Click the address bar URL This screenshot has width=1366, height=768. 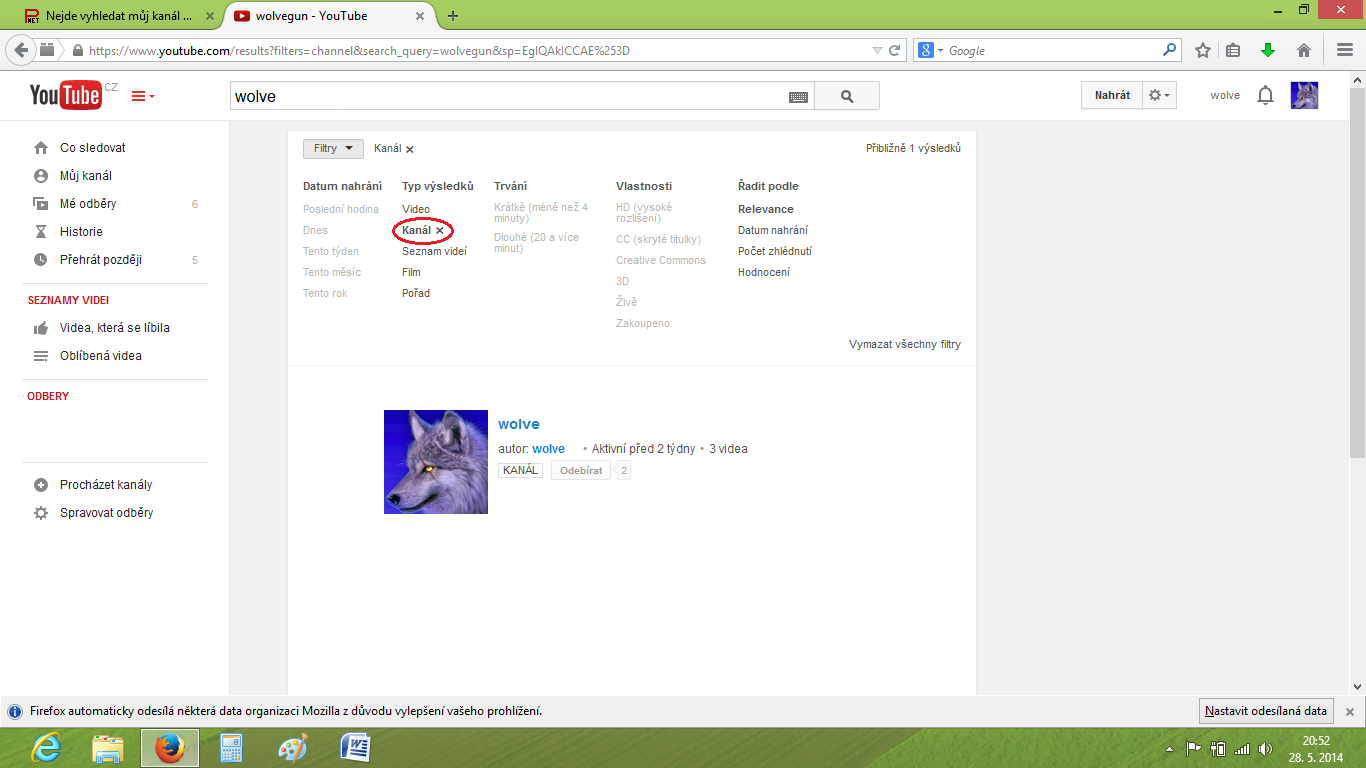click(x=359, y=50)
